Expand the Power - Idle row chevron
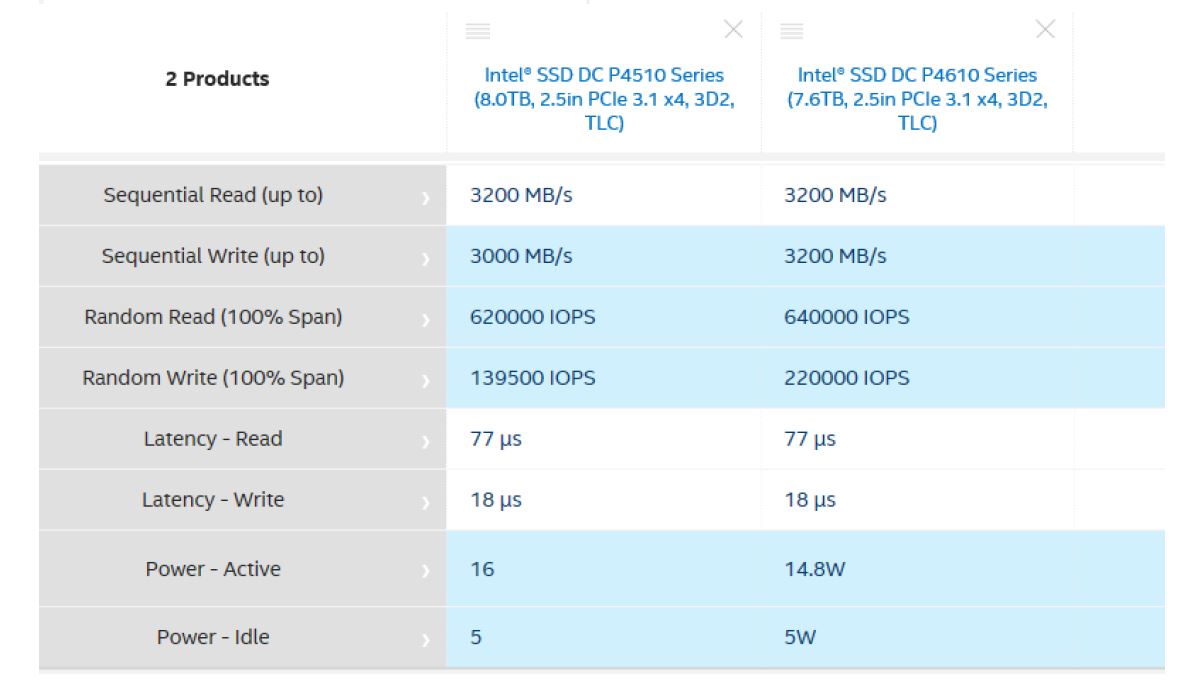The height and width of the screenshot is (681, 1202). [x=426, y=639]
